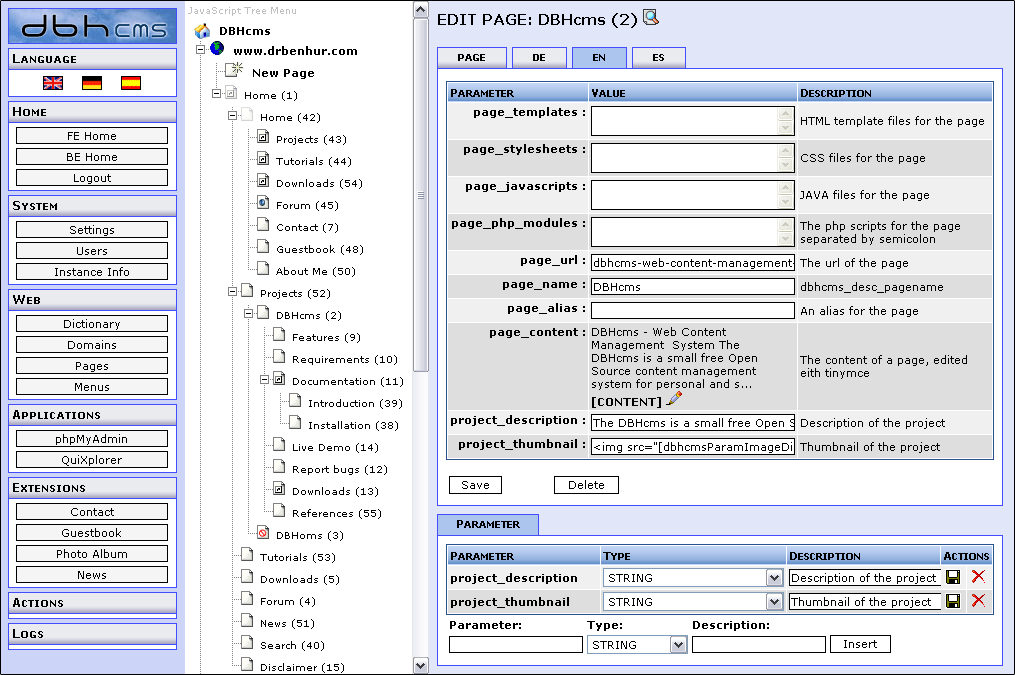The width and height of the screenshot is (1015, 675).
Task: Click the magnifier preview icon next to page title
Action: point(651,17)
